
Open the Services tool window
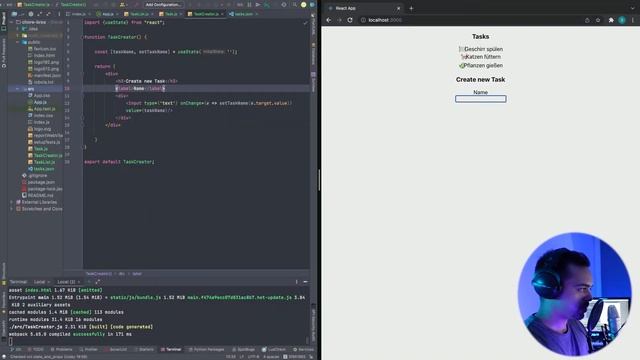[303, 349]
